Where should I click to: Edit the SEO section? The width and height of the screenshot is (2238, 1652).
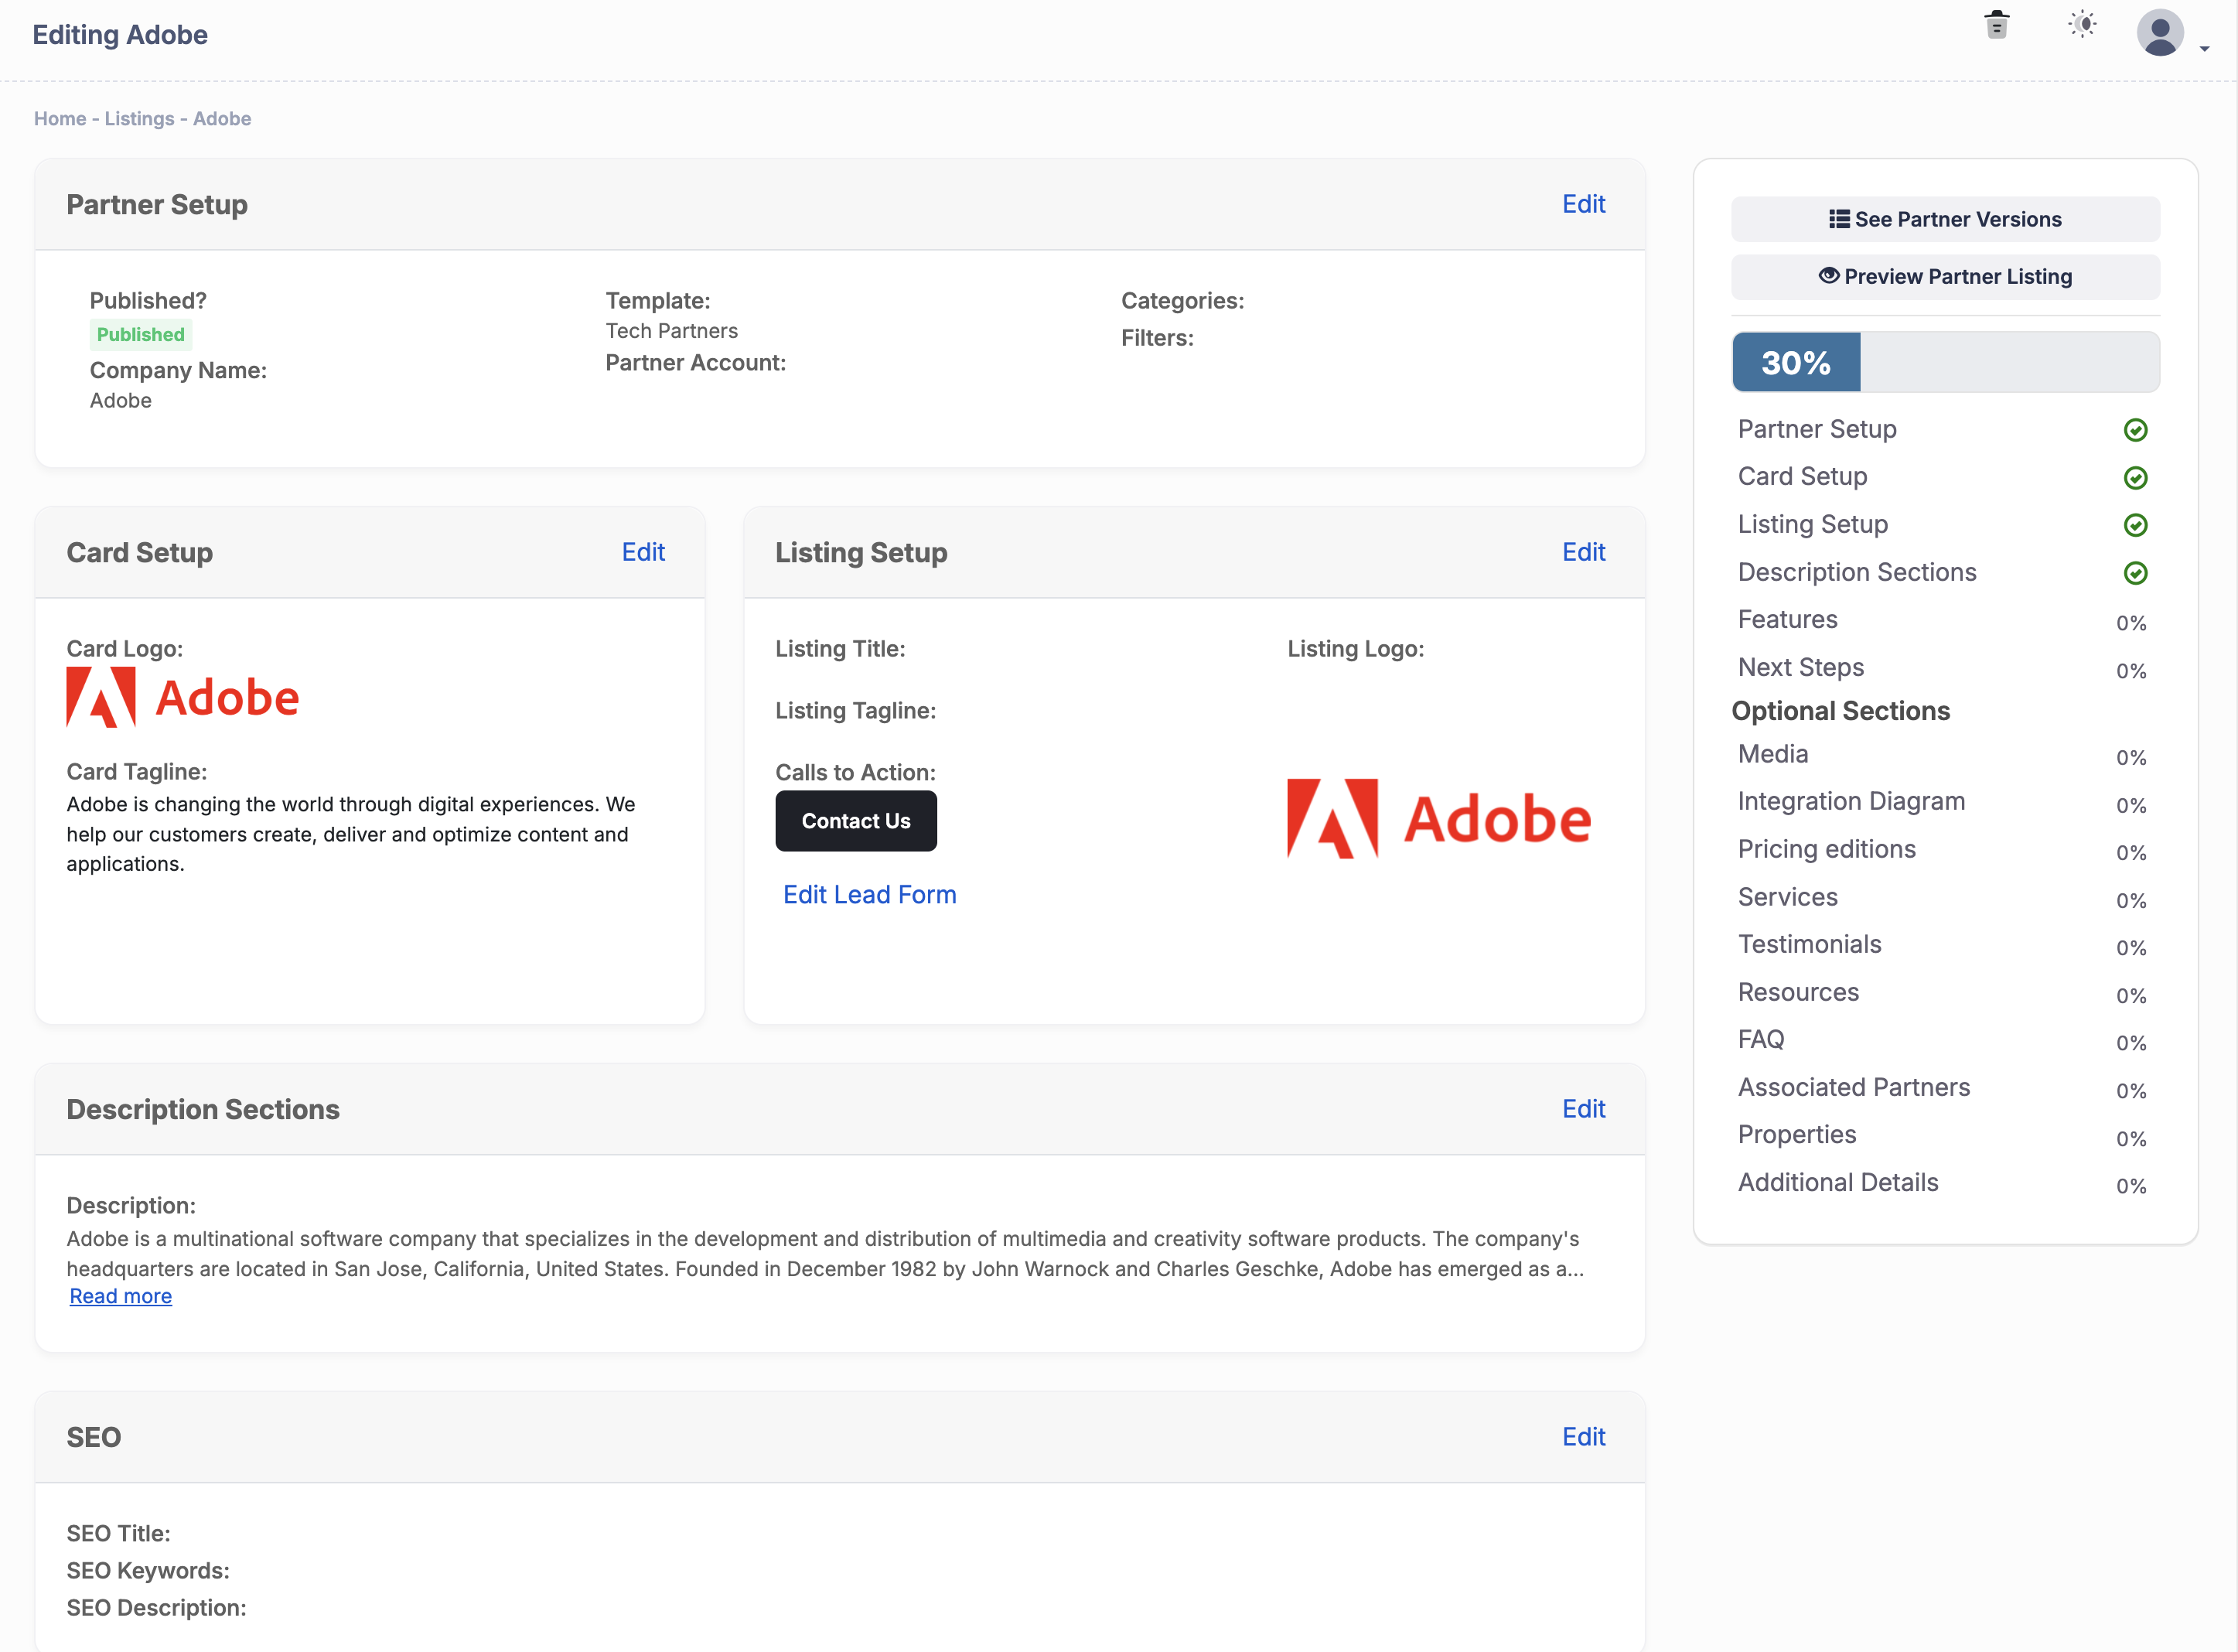click(1584, 1437)
